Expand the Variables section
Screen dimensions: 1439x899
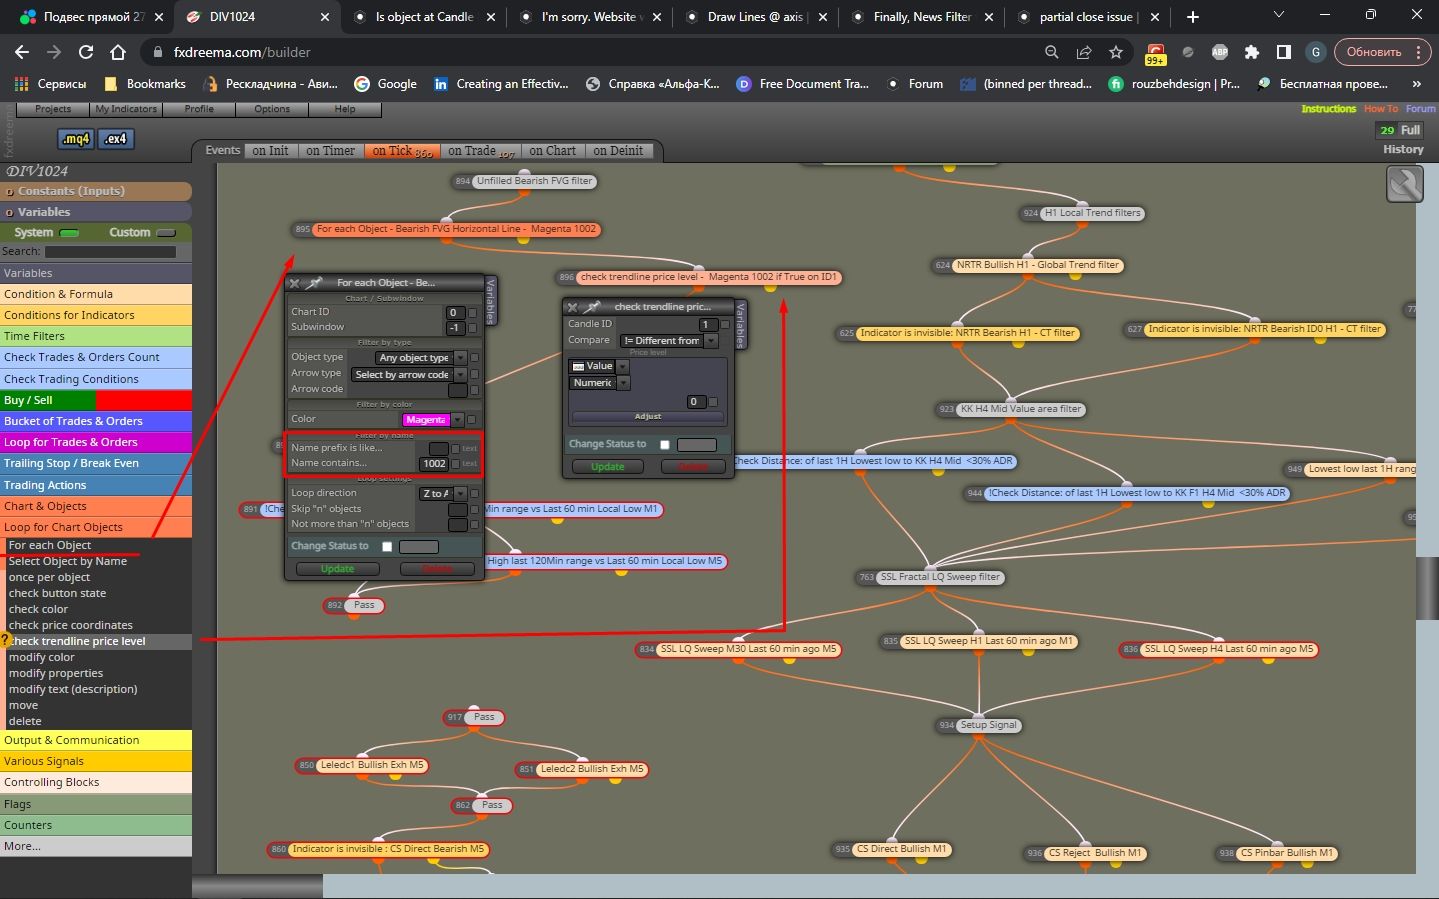(x=96, y=212)
